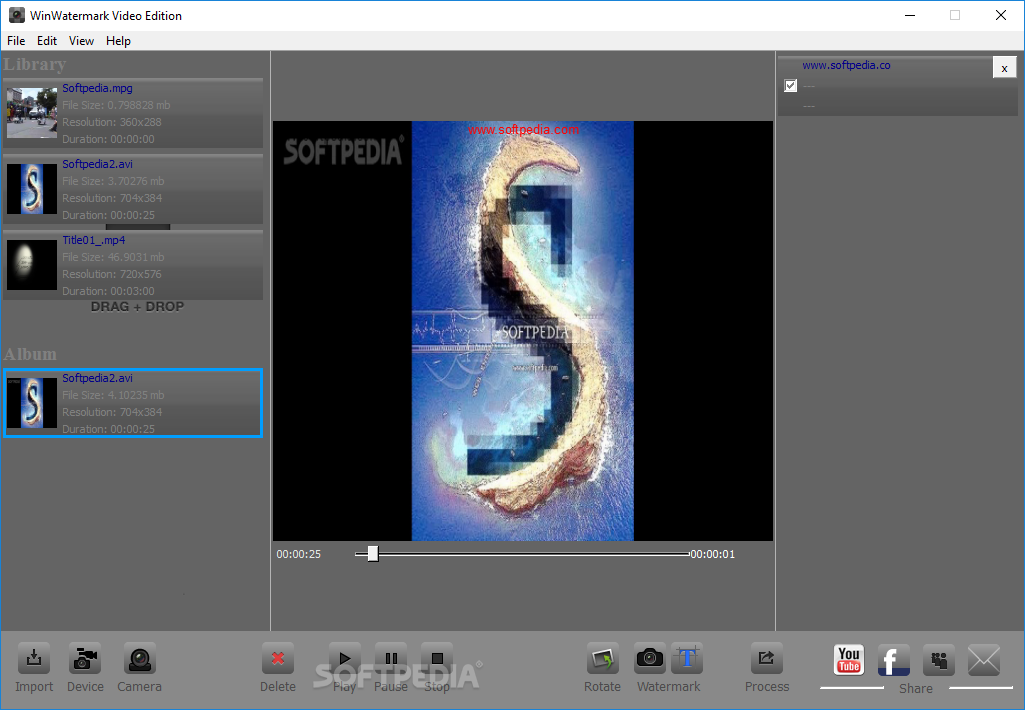Click Resolution: 720x576 text
Screen dimensions: 1025x710
coord(112,274)
